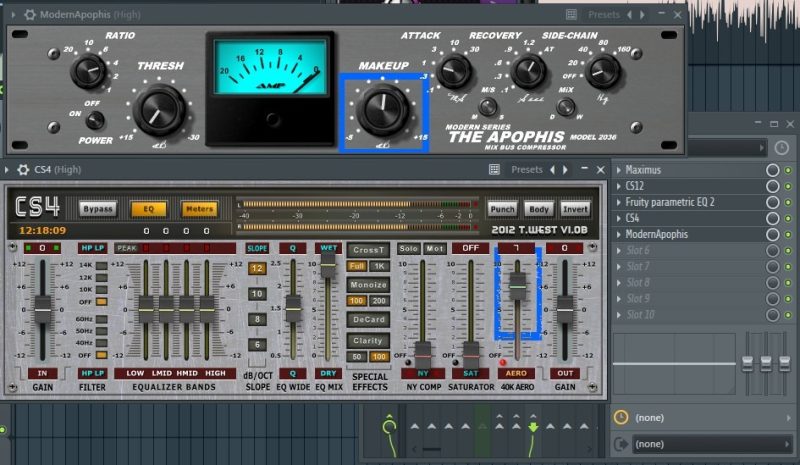Viewport: 800px width, 465px height.
Task: Toggle the green enable LED for CS4 slot
Action: 788,218
